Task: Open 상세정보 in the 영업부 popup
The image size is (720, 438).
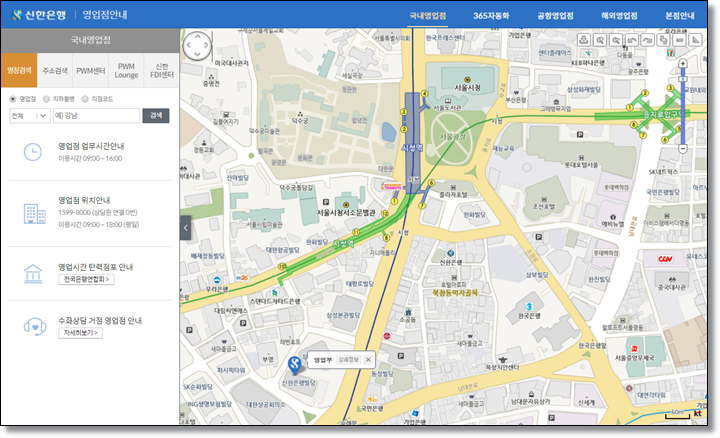Action: pyautogui.click(x=349, y=360)
